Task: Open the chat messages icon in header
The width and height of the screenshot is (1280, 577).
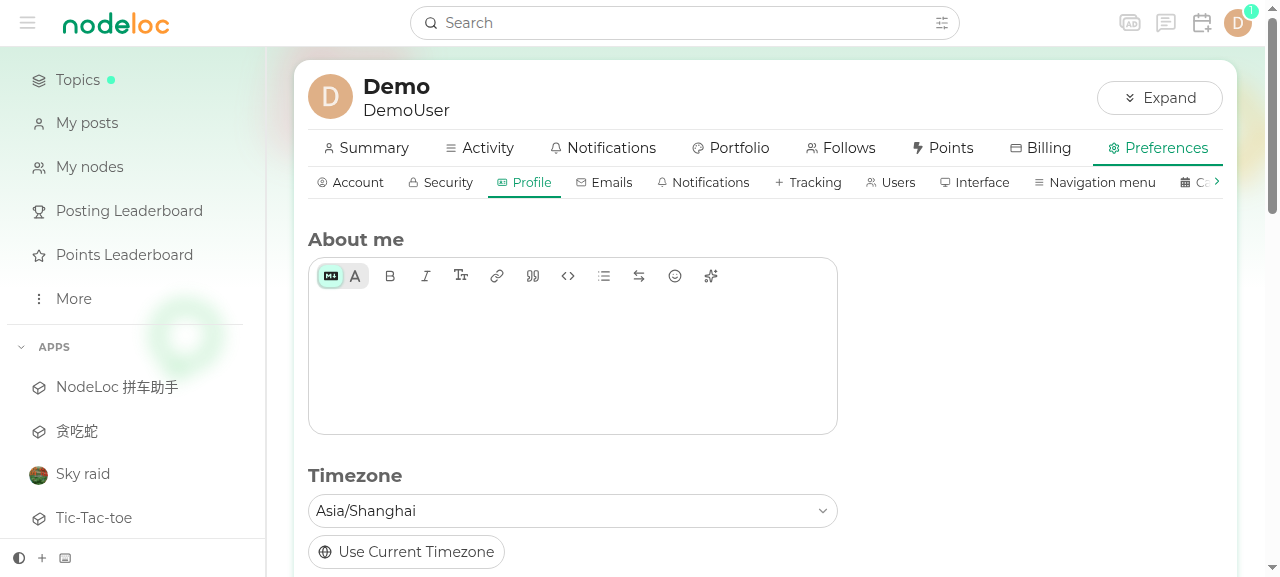Action: 1166,23
